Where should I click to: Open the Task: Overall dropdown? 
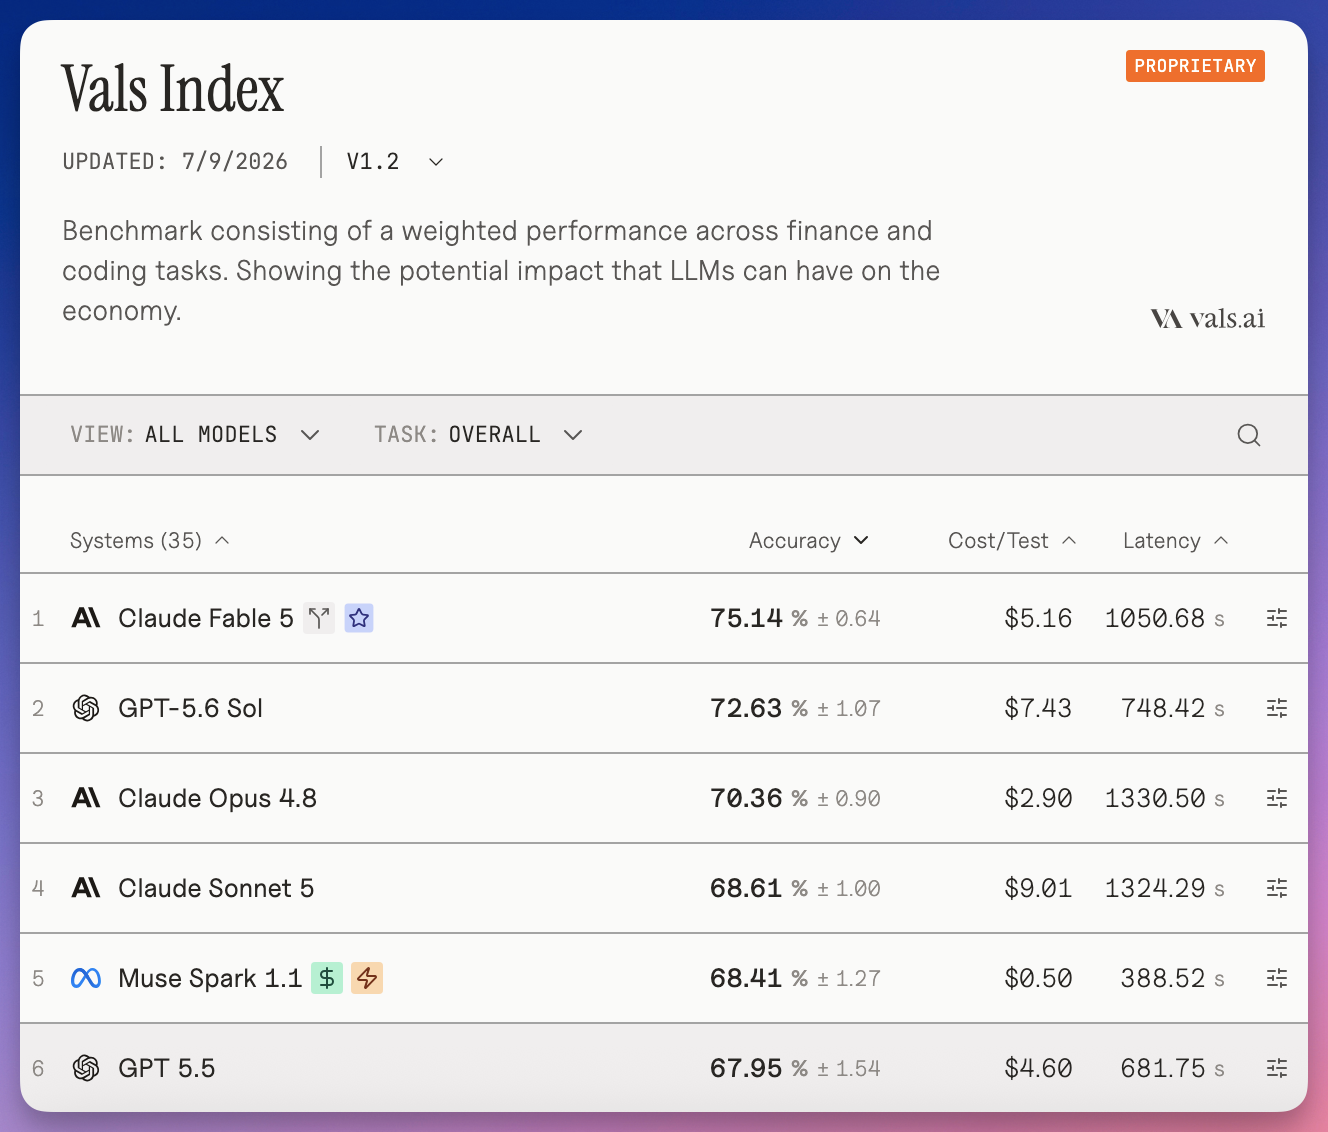tap(478, 435)
